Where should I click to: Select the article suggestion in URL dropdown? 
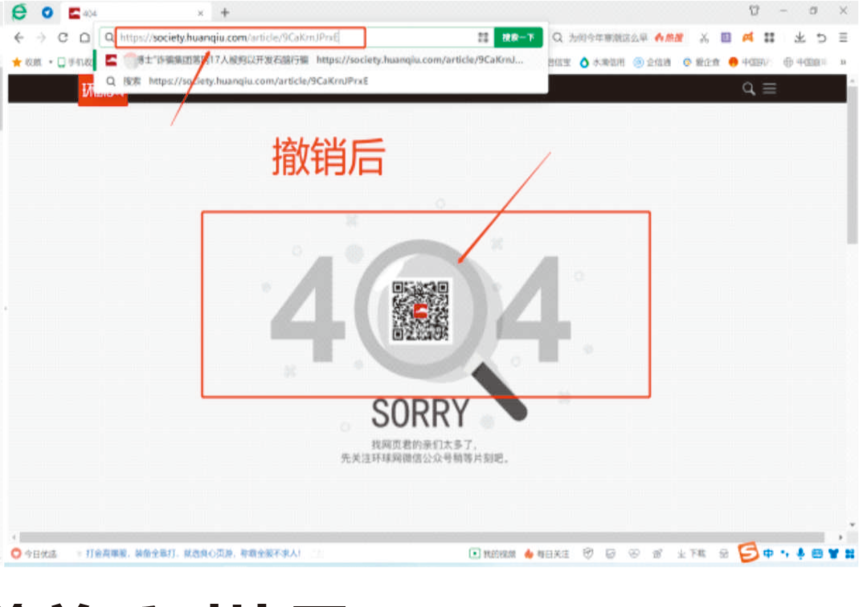(322, 60)
